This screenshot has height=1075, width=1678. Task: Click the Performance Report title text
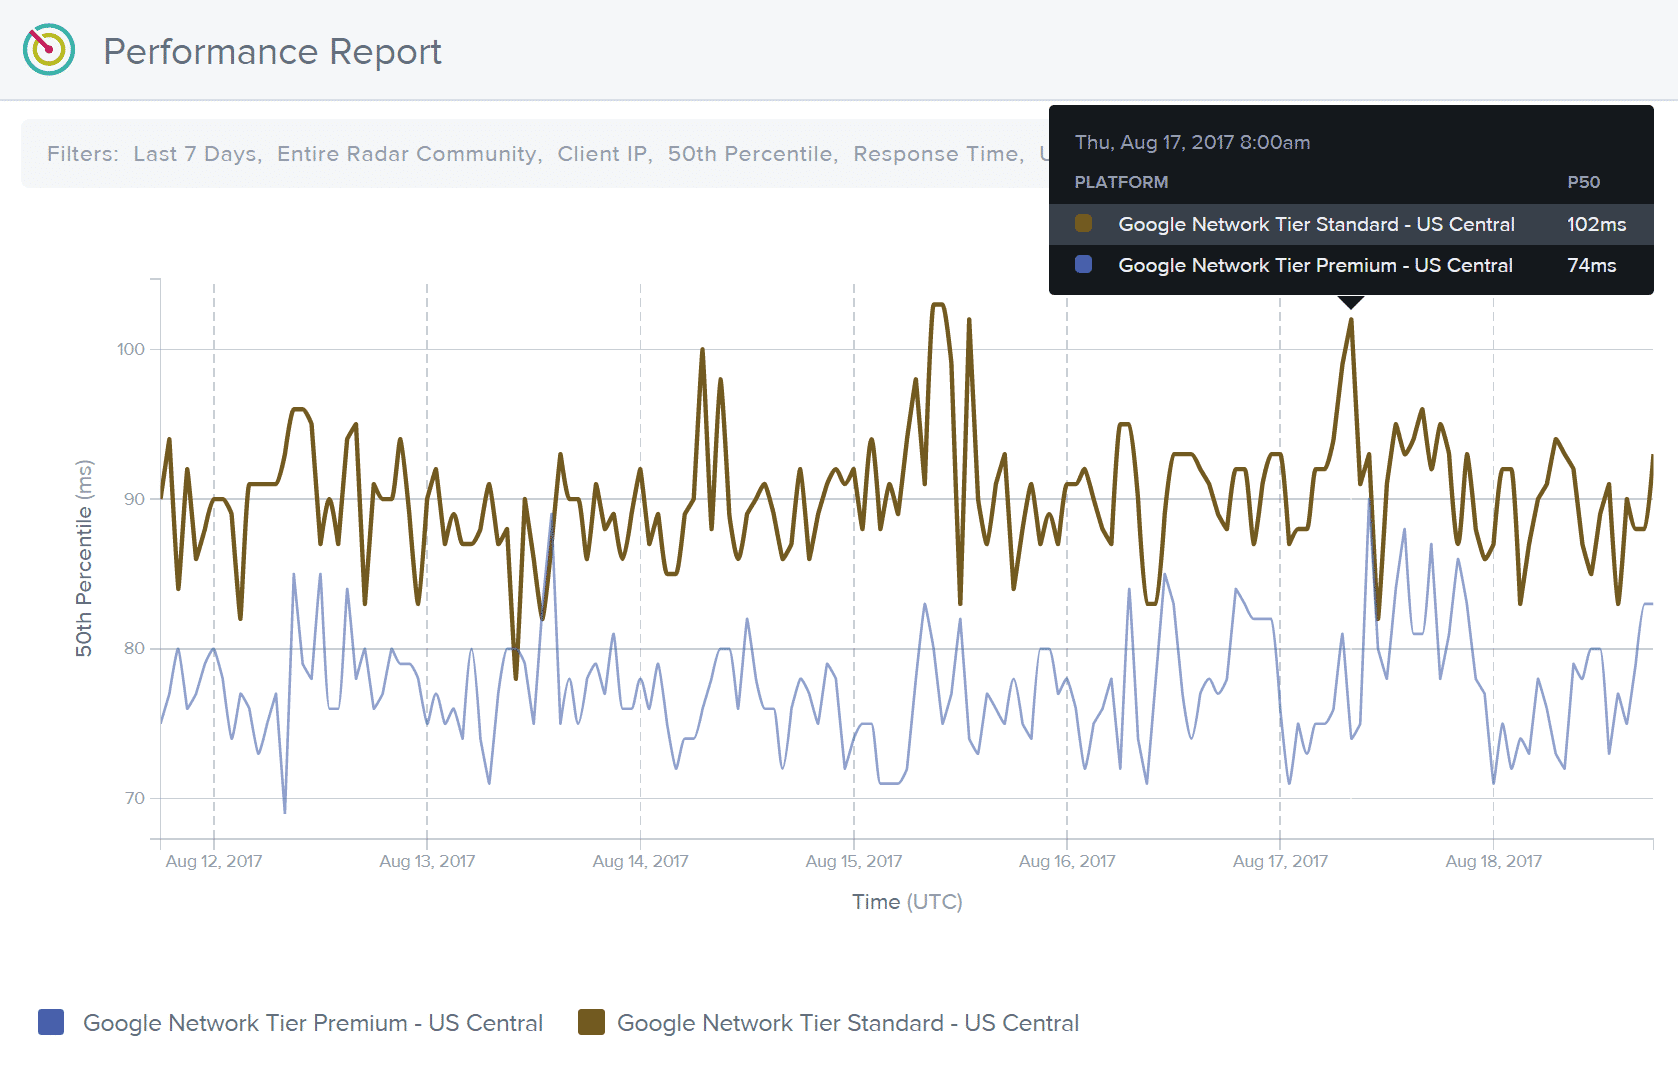(x=273, y=51)
